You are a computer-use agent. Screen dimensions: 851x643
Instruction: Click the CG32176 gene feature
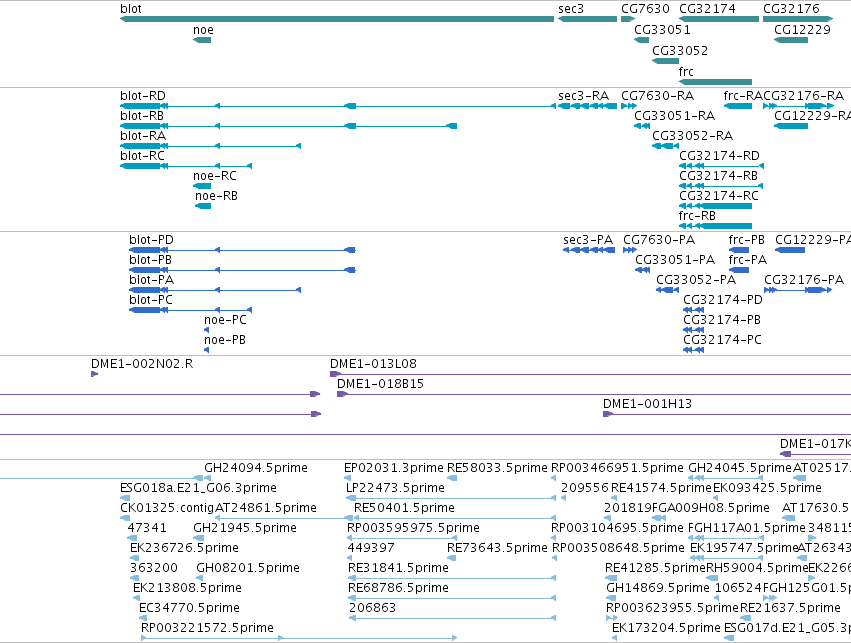[x=798, y=19]
